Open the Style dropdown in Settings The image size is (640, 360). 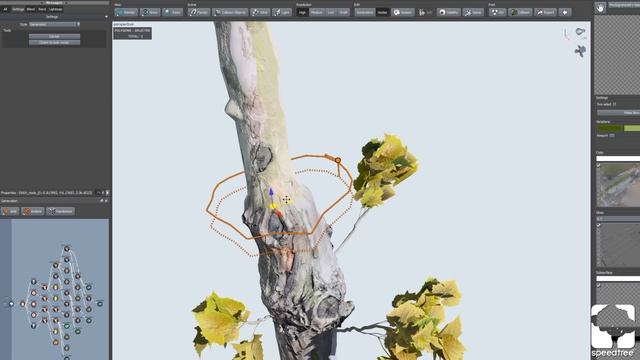click(x=54, y=24)
